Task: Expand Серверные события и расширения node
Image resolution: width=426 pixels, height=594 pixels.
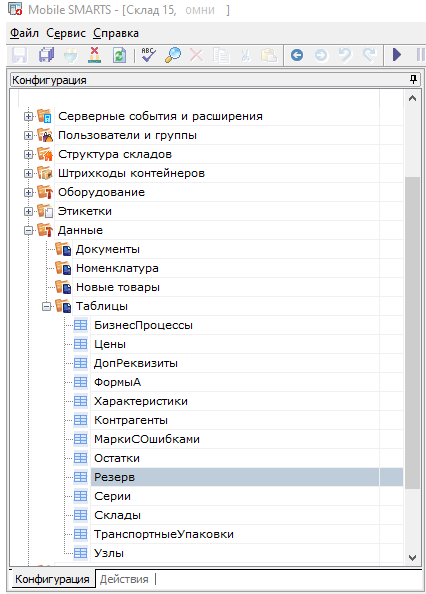Action: [28, 116]
